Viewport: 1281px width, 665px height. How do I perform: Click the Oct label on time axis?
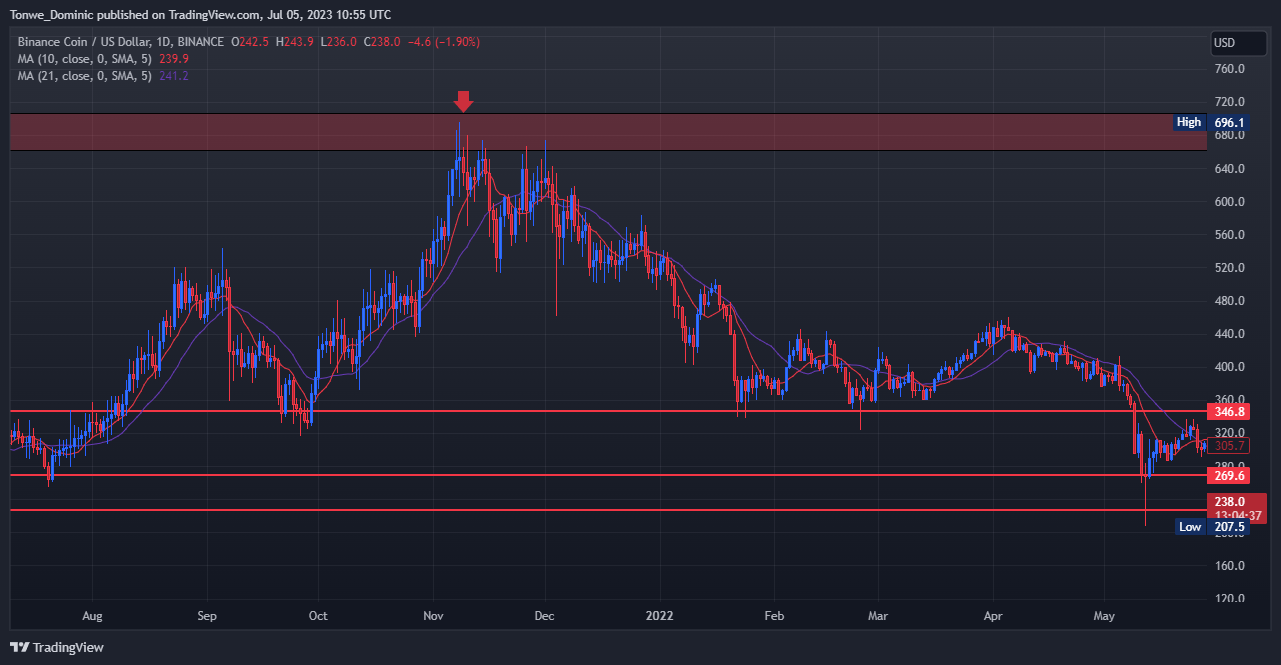pyautogui.click(x=319, y=616)
